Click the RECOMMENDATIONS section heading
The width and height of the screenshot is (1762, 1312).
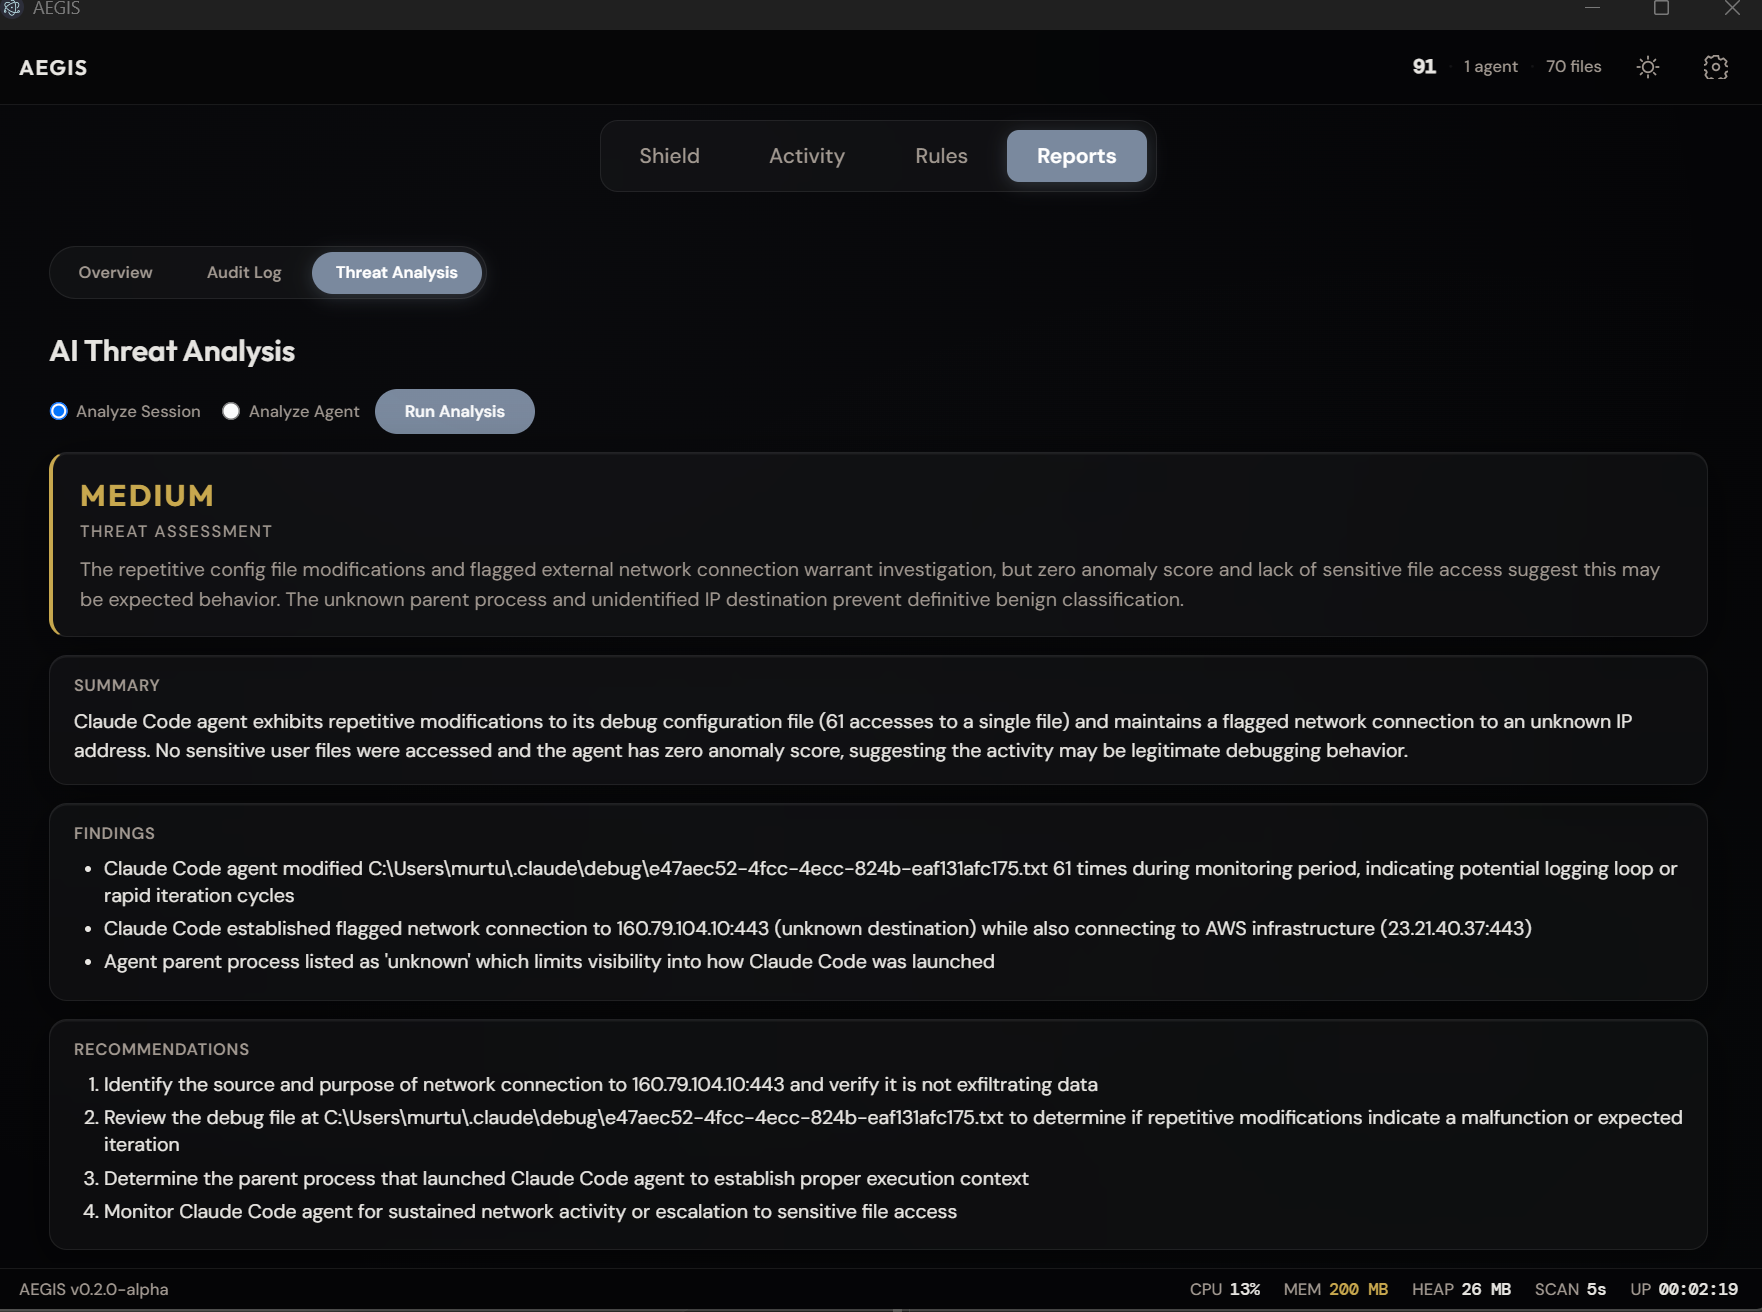162,1050
